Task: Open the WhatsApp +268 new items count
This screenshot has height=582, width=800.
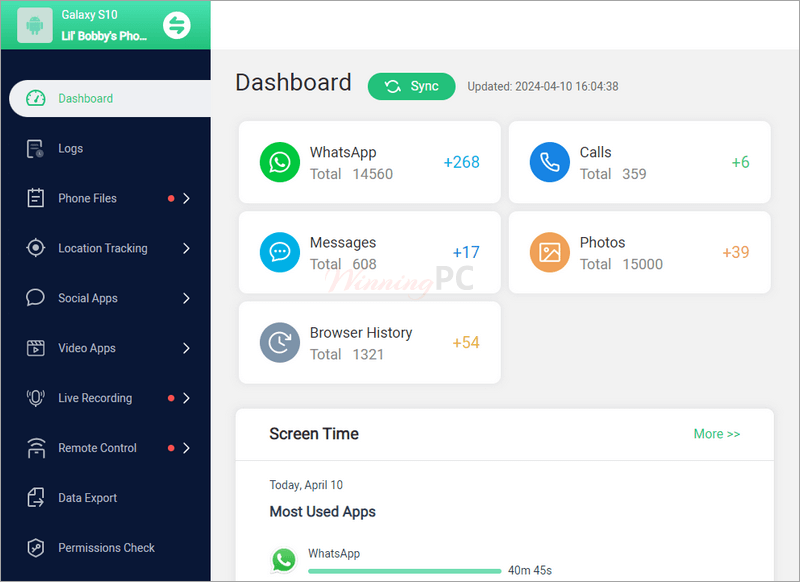Action: tap(461, 162)
